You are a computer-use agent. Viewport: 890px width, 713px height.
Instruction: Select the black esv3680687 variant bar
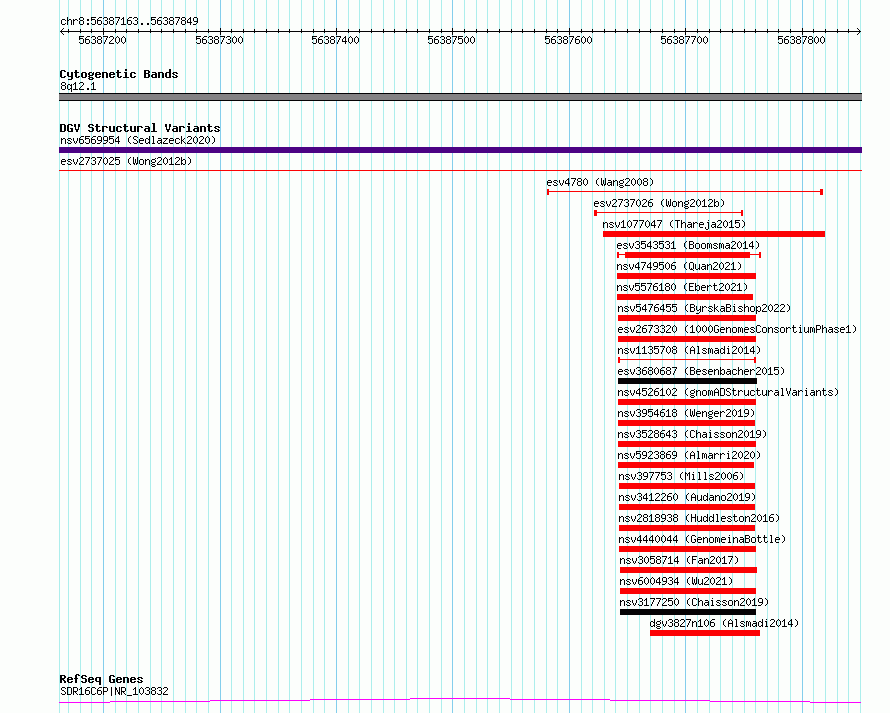point(687,381)
